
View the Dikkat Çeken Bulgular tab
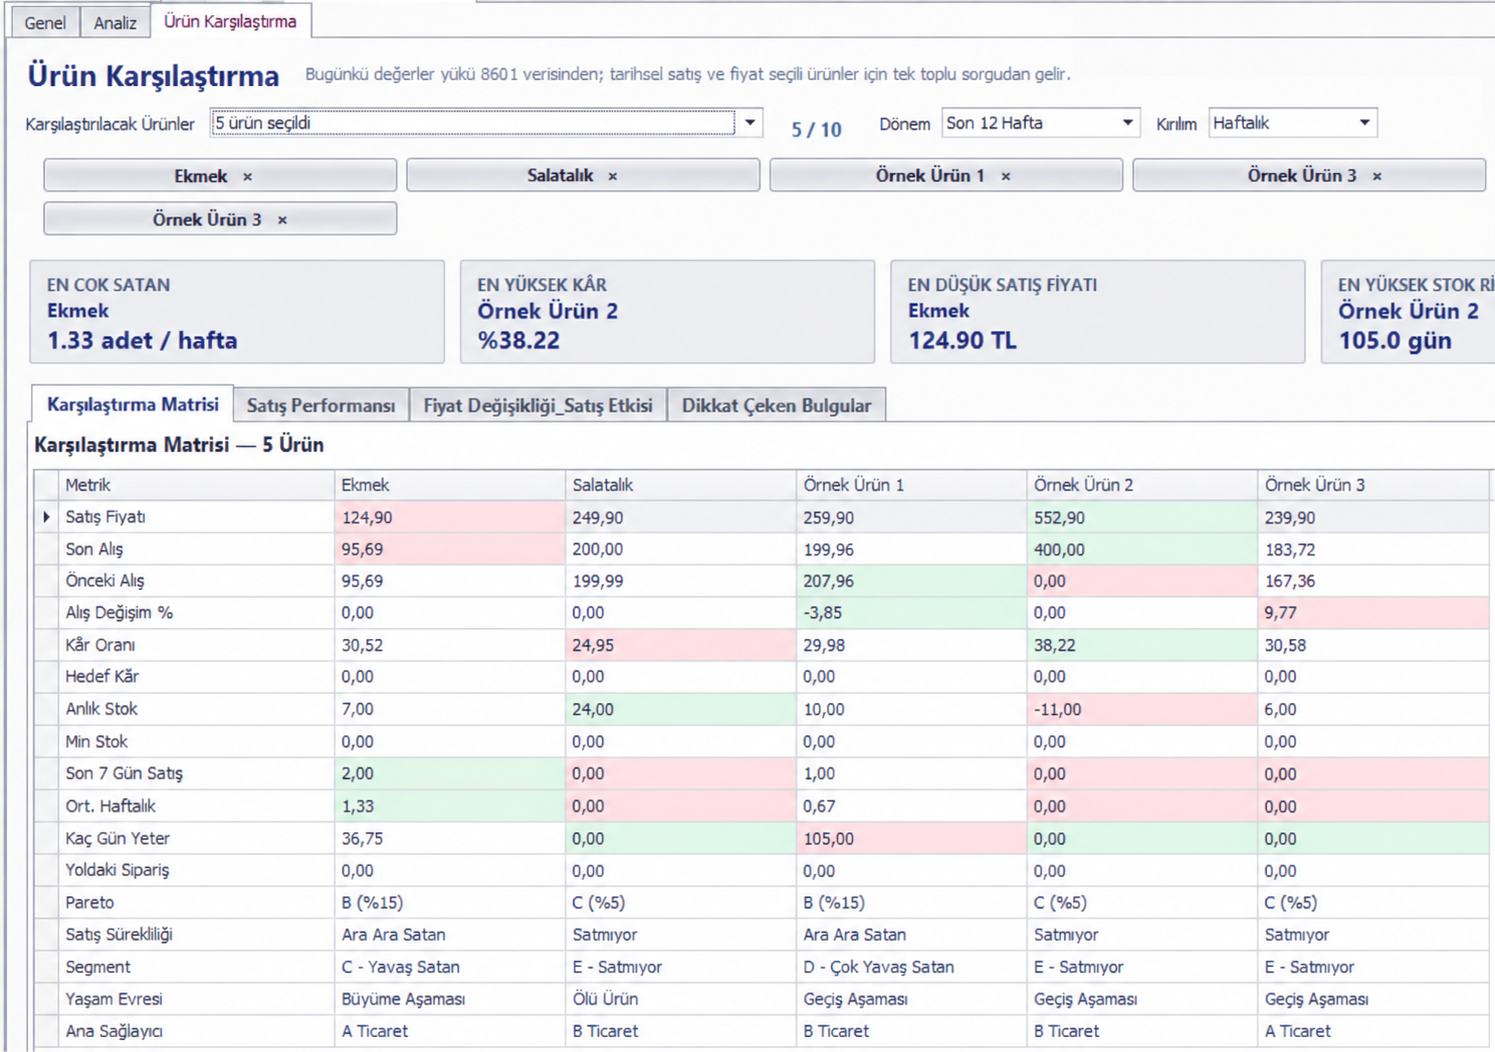tap(776, 405)
